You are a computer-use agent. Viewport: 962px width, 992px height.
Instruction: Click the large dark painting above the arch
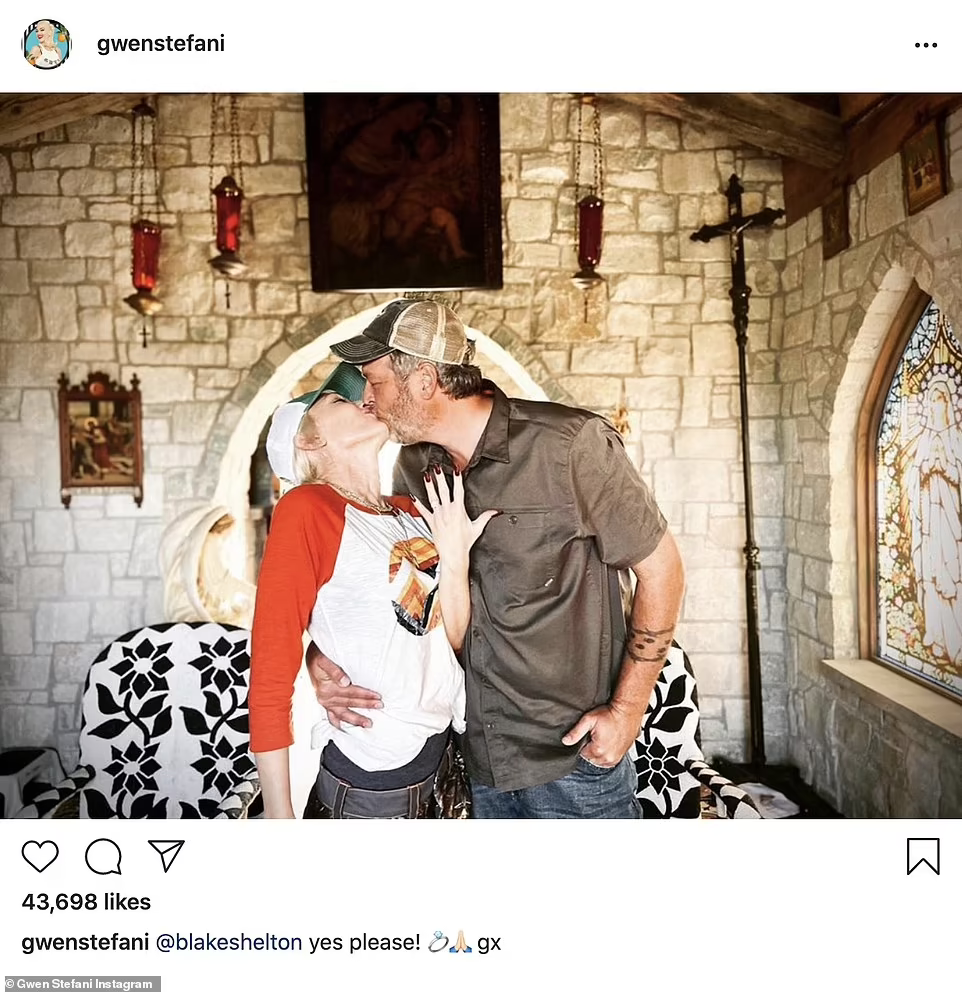(x=403, y=192)
